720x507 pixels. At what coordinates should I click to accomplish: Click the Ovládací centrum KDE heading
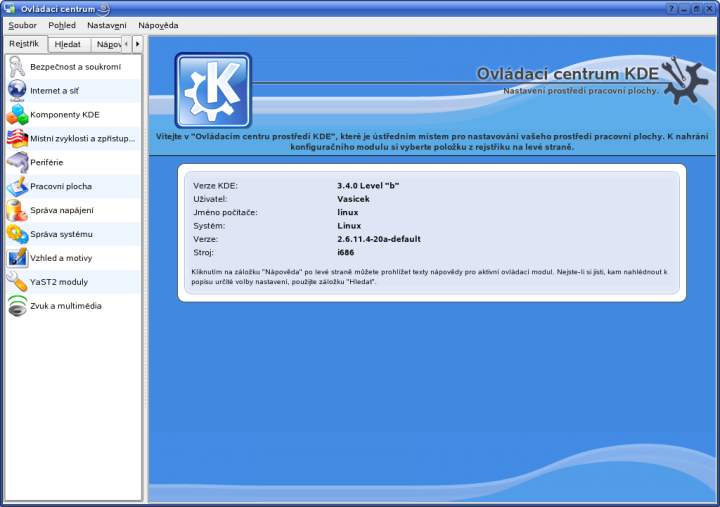[568, 73]
